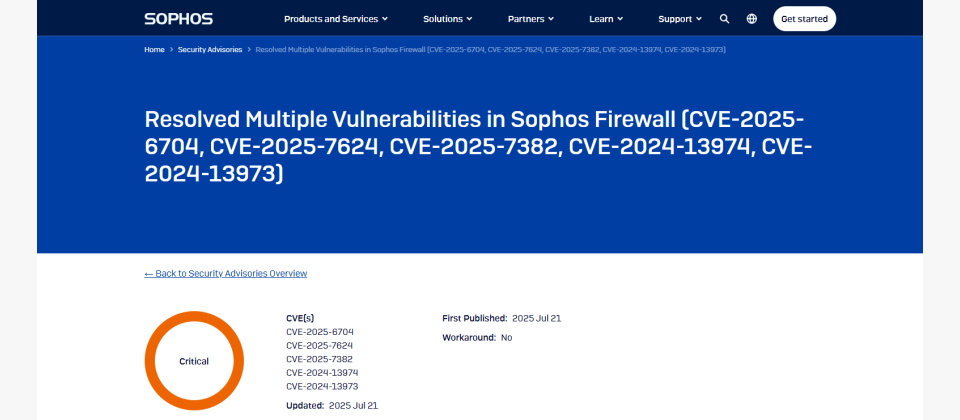
Task: Go to Home breadcrumb
Action: [154, 50]
